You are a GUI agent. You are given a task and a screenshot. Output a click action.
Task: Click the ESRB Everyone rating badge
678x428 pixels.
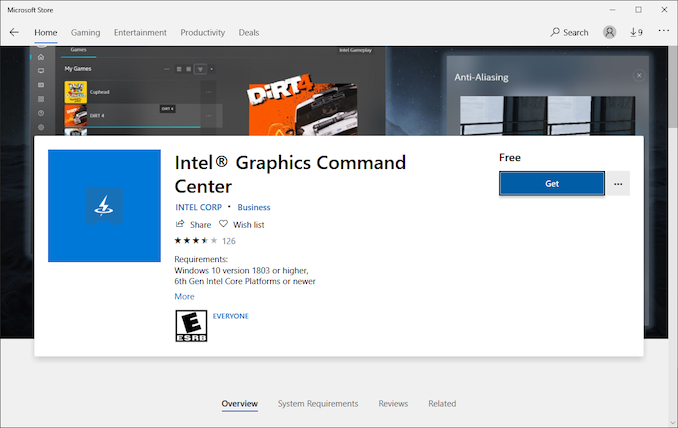191,326
